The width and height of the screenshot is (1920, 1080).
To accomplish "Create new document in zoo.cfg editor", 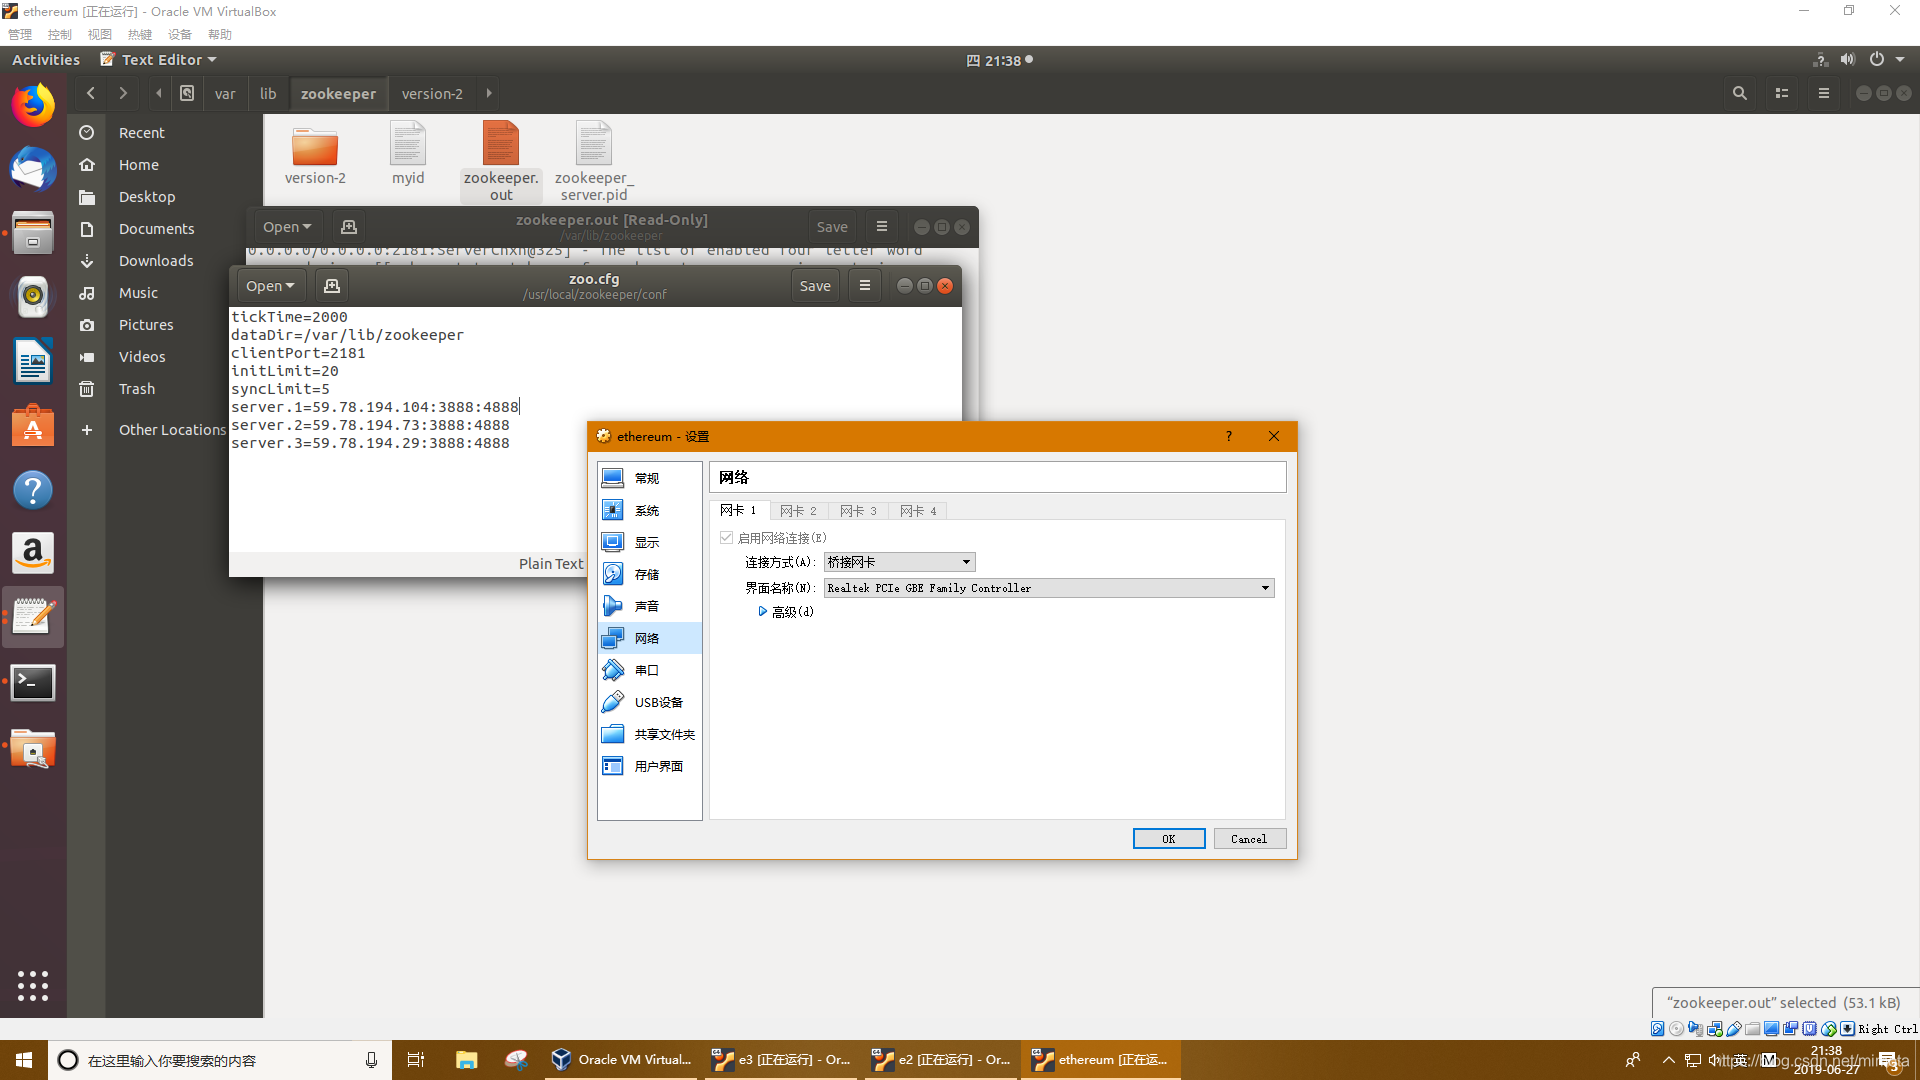I will 332,286.
